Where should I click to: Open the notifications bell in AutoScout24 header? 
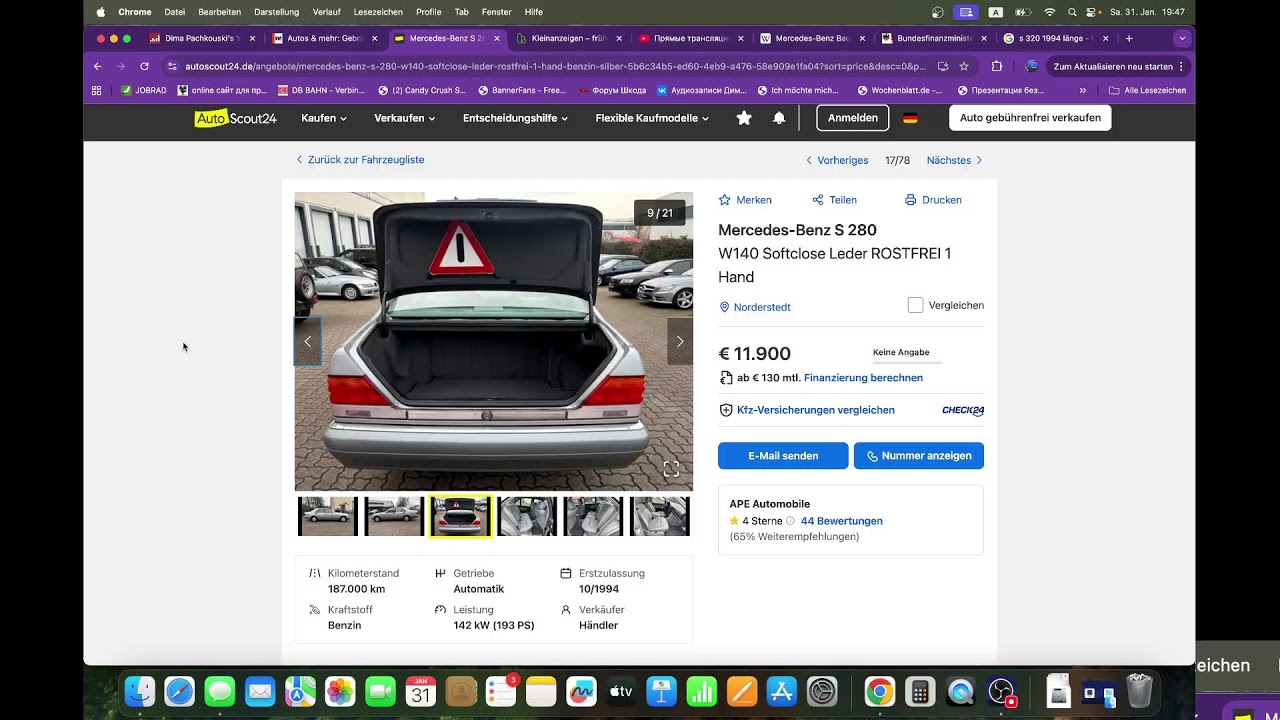[779, 118]
